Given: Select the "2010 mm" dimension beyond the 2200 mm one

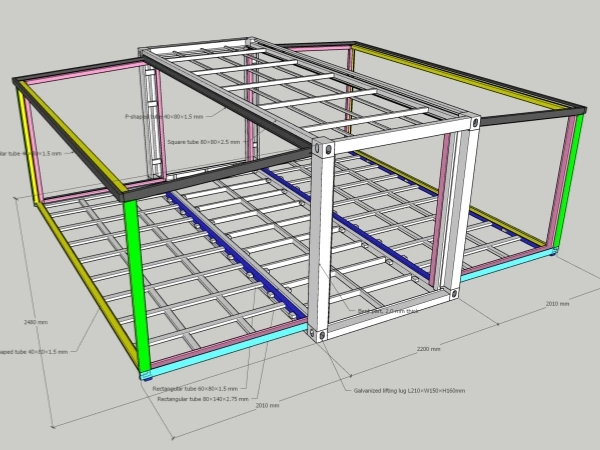Looking at the screenshot, I should tap(557, 303).
